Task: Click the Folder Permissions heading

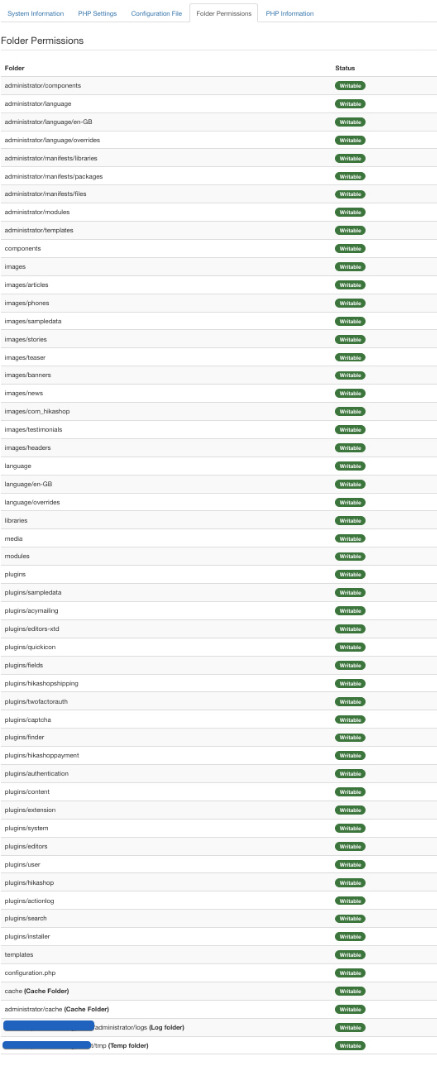Action: pos(42,41)
